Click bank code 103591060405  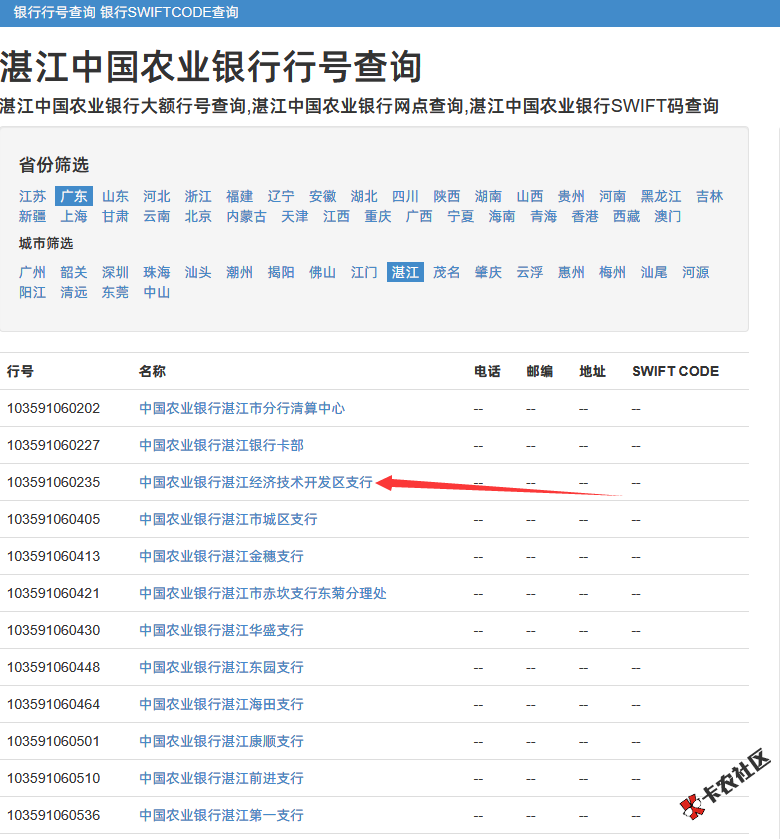pos(53,519)
